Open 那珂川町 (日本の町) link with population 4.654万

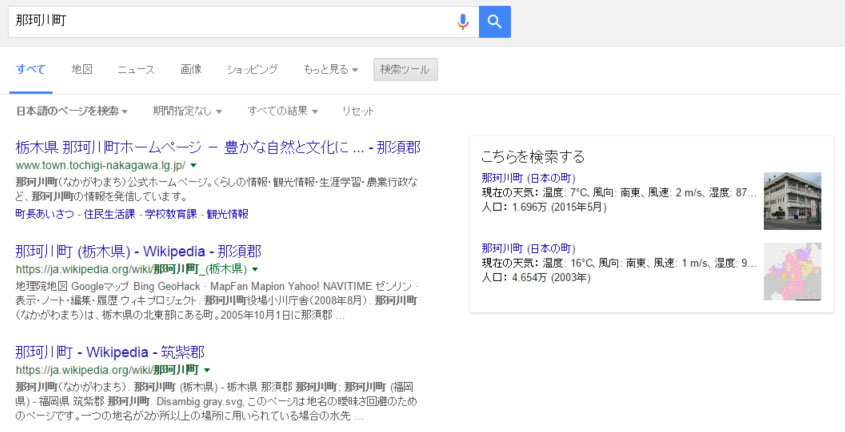pyautogui.click(x=528, y=248)
